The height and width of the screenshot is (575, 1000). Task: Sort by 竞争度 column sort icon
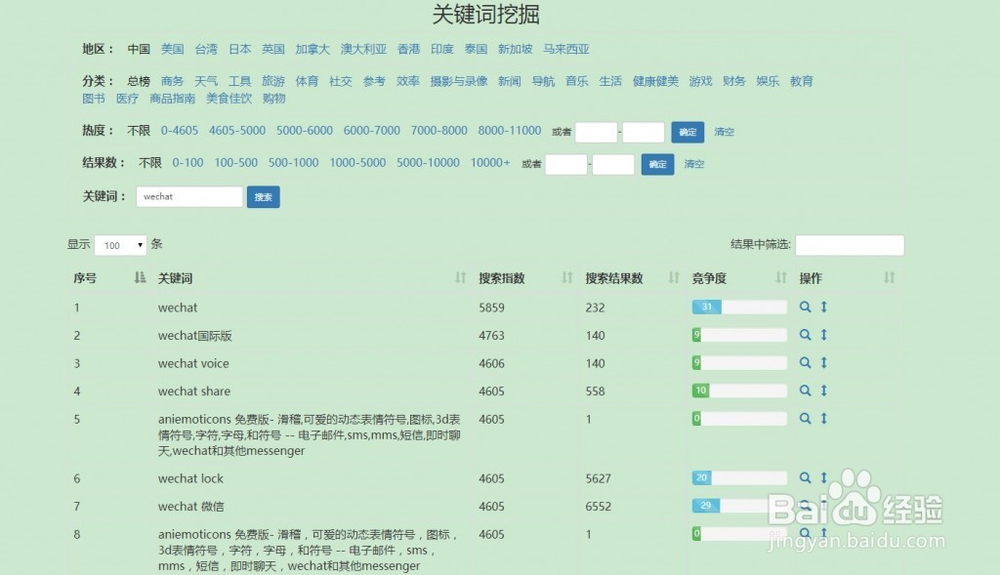click(x=781, y=277)
